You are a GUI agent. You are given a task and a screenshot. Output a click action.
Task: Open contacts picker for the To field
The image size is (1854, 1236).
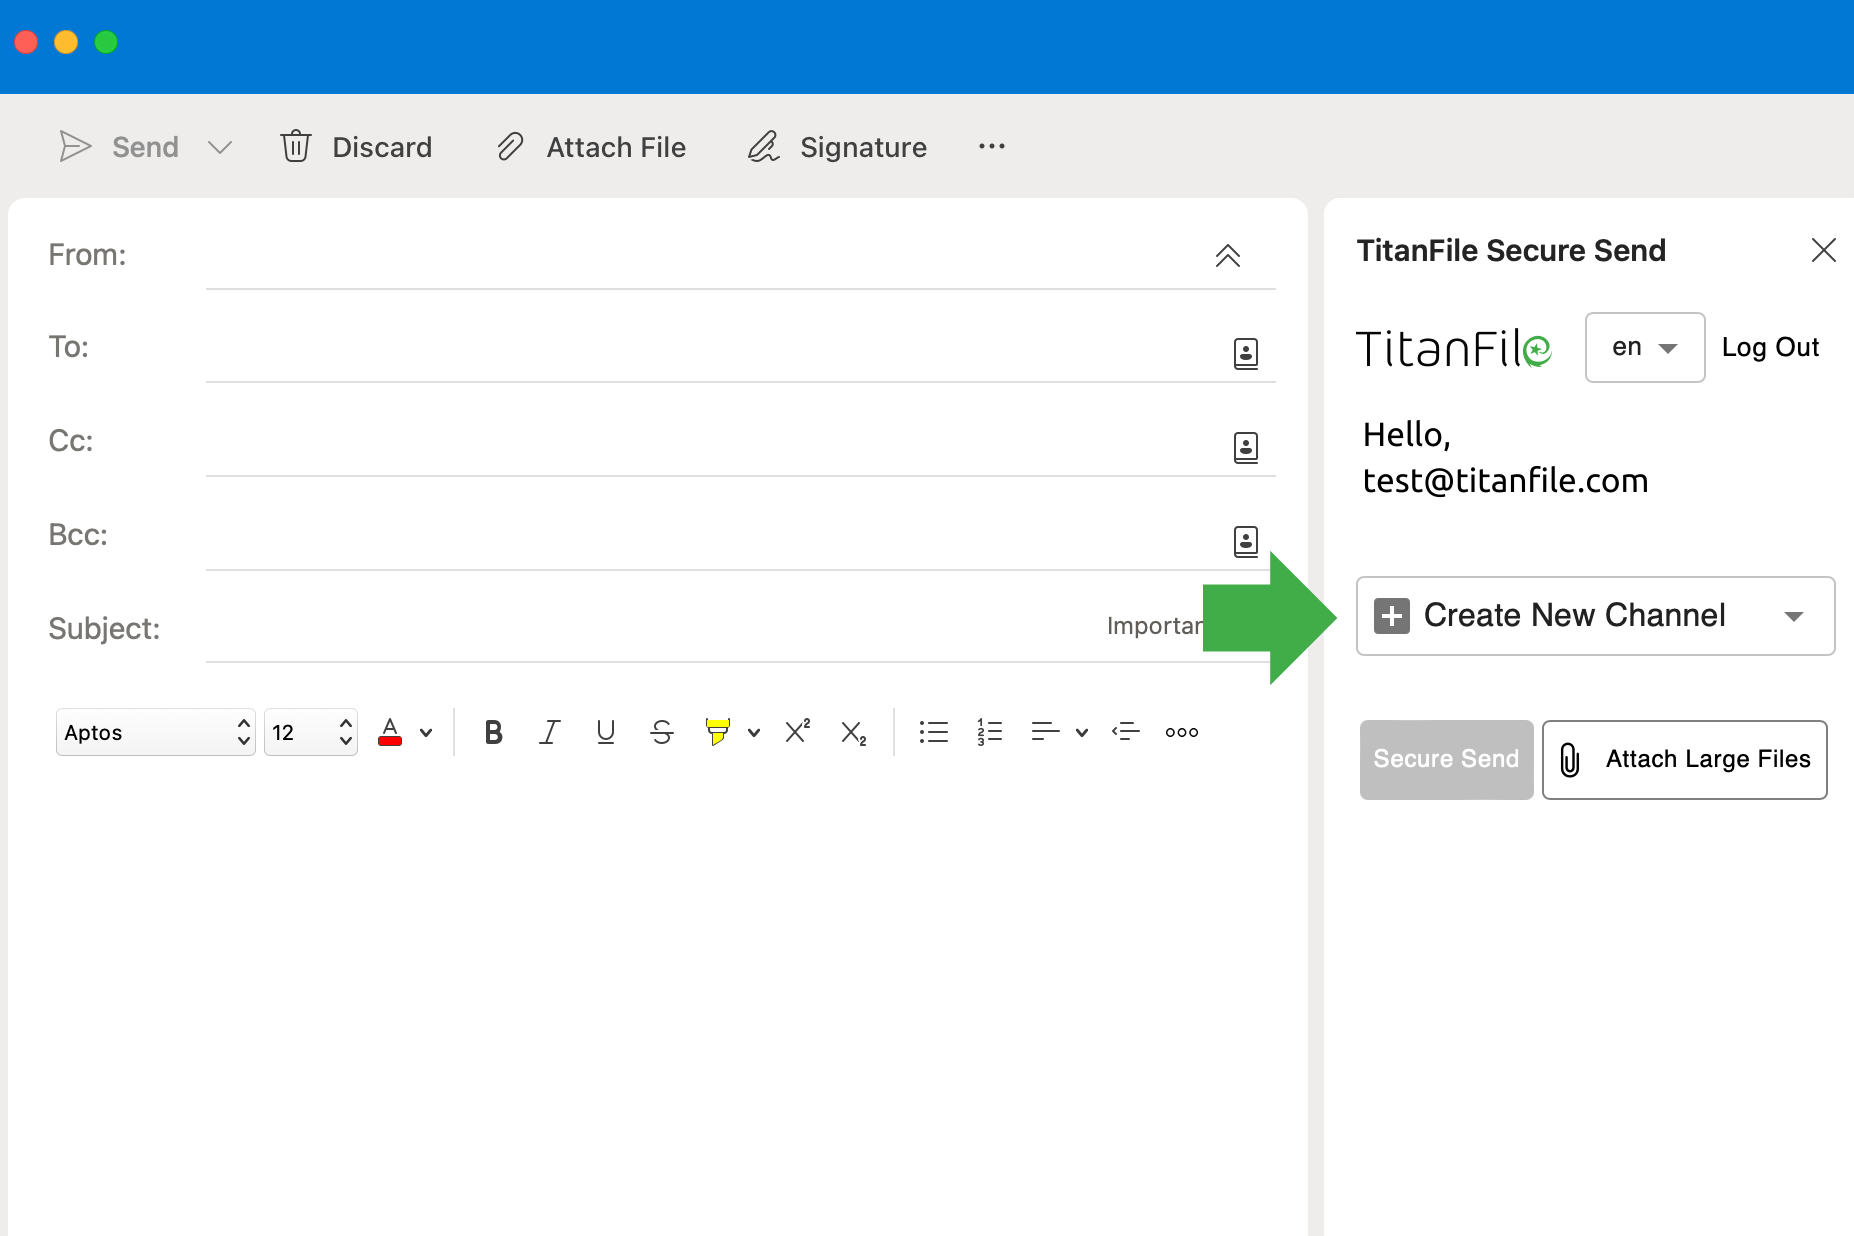pos(1246,353)
